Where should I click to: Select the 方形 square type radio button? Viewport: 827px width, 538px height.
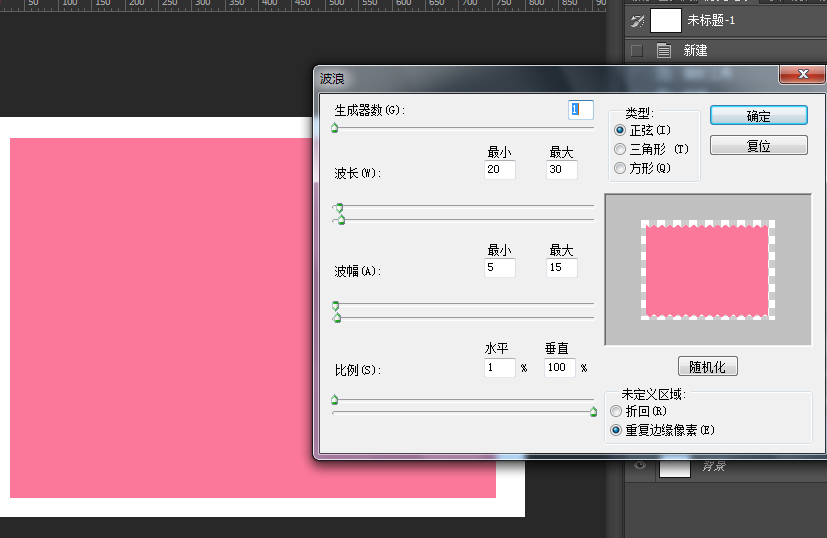(x=620, y=168)
